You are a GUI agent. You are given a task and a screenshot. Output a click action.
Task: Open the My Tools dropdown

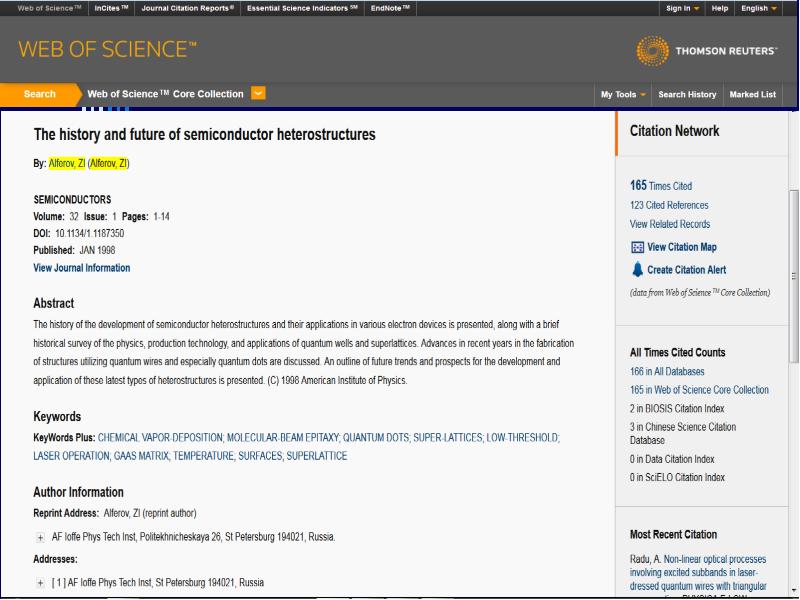tap(623, 94)
